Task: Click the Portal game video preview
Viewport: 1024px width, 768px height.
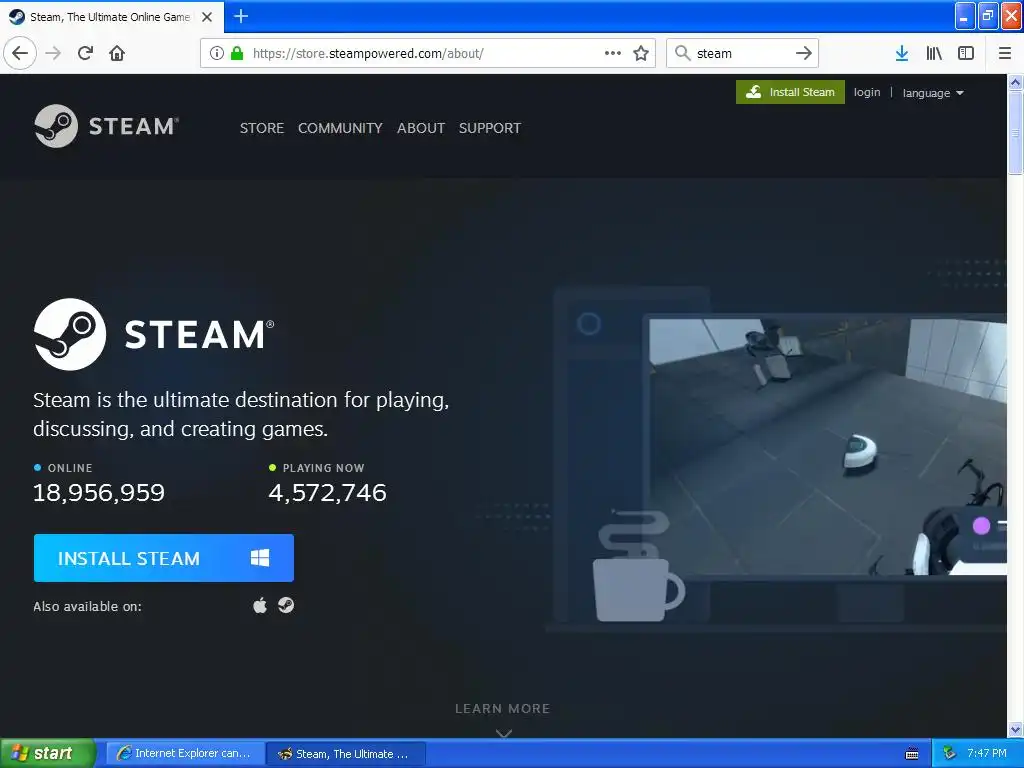Action: tap(827, 447)
